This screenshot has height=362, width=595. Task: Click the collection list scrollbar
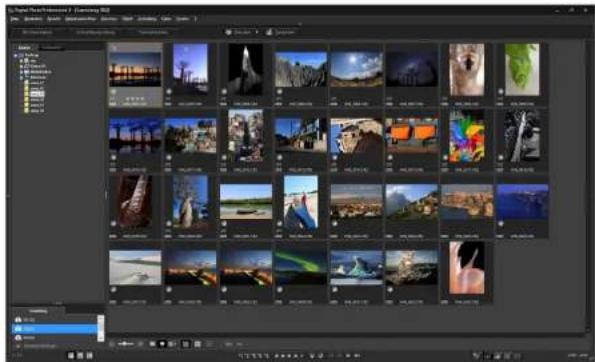(x=101, y=328)
